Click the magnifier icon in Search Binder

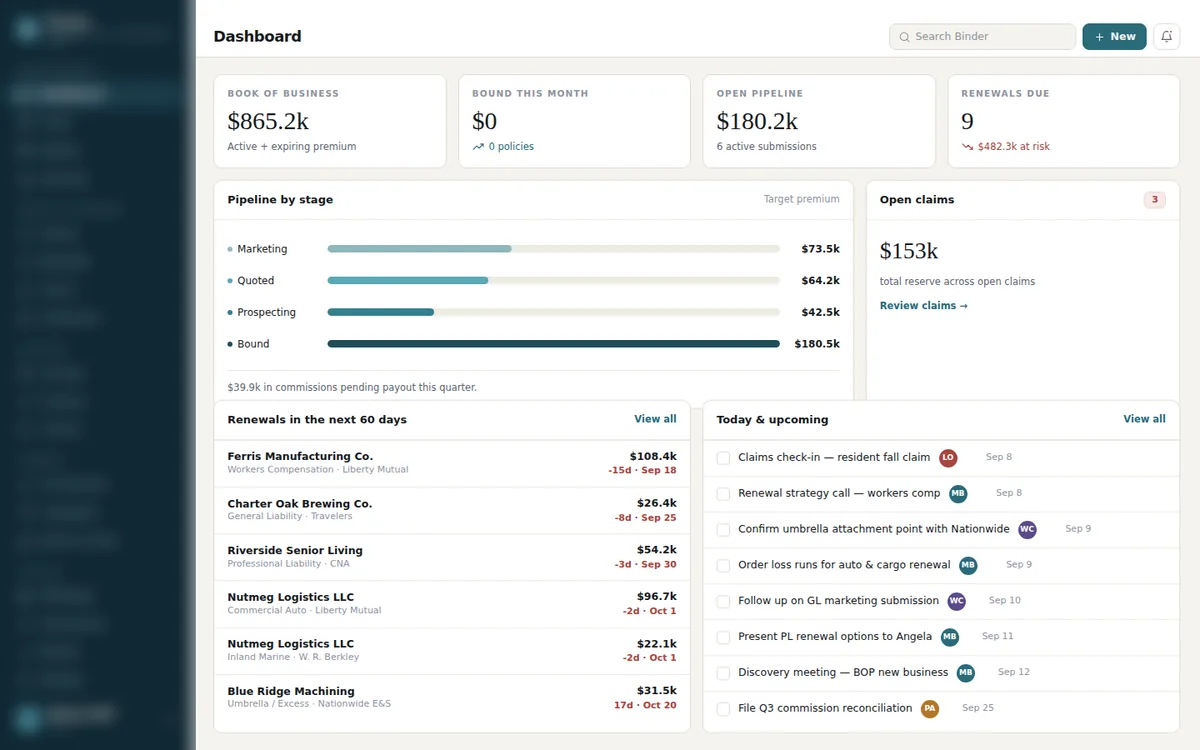tap(904, 37)
